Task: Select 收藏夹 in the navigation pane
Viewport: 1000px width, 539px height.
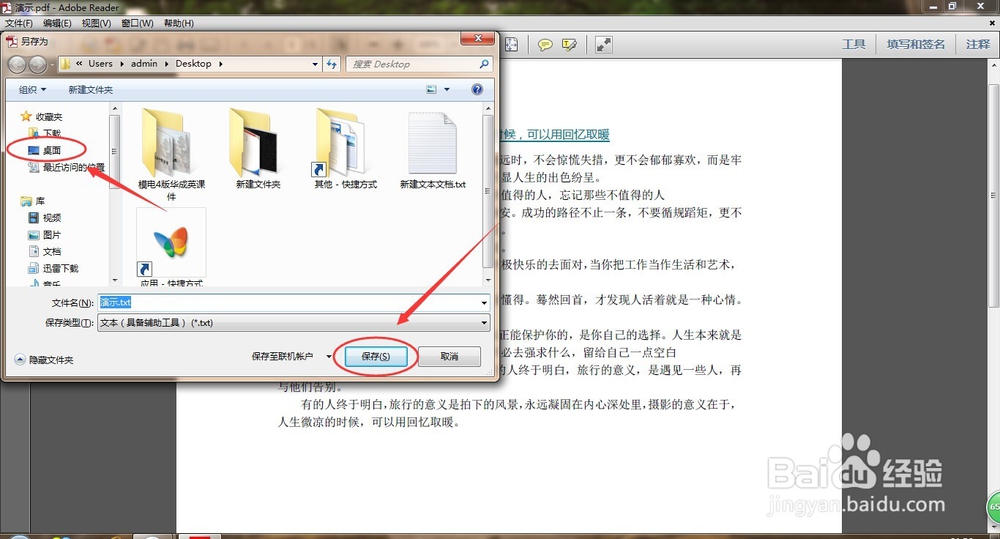Action: [x=41, y=117]
